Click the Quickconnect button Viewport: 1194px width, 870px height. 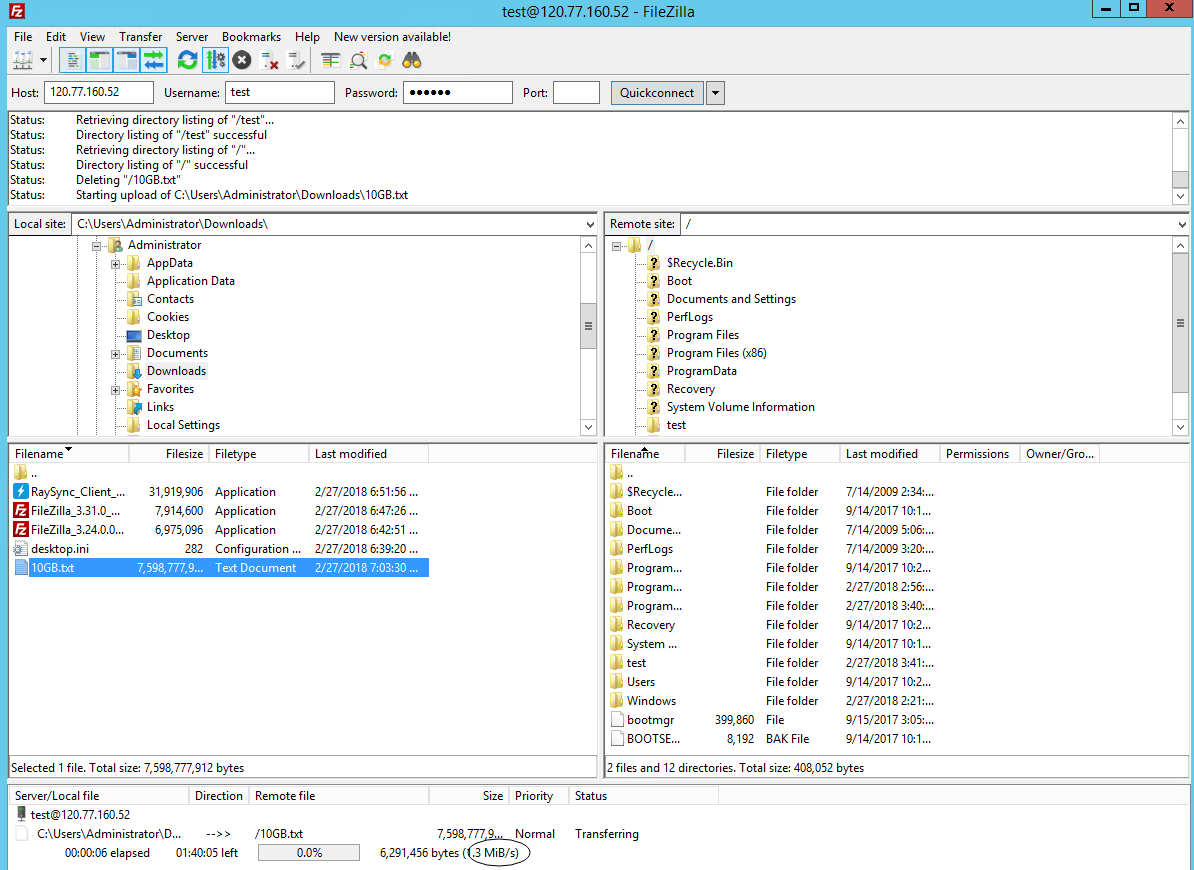[657, 93]
